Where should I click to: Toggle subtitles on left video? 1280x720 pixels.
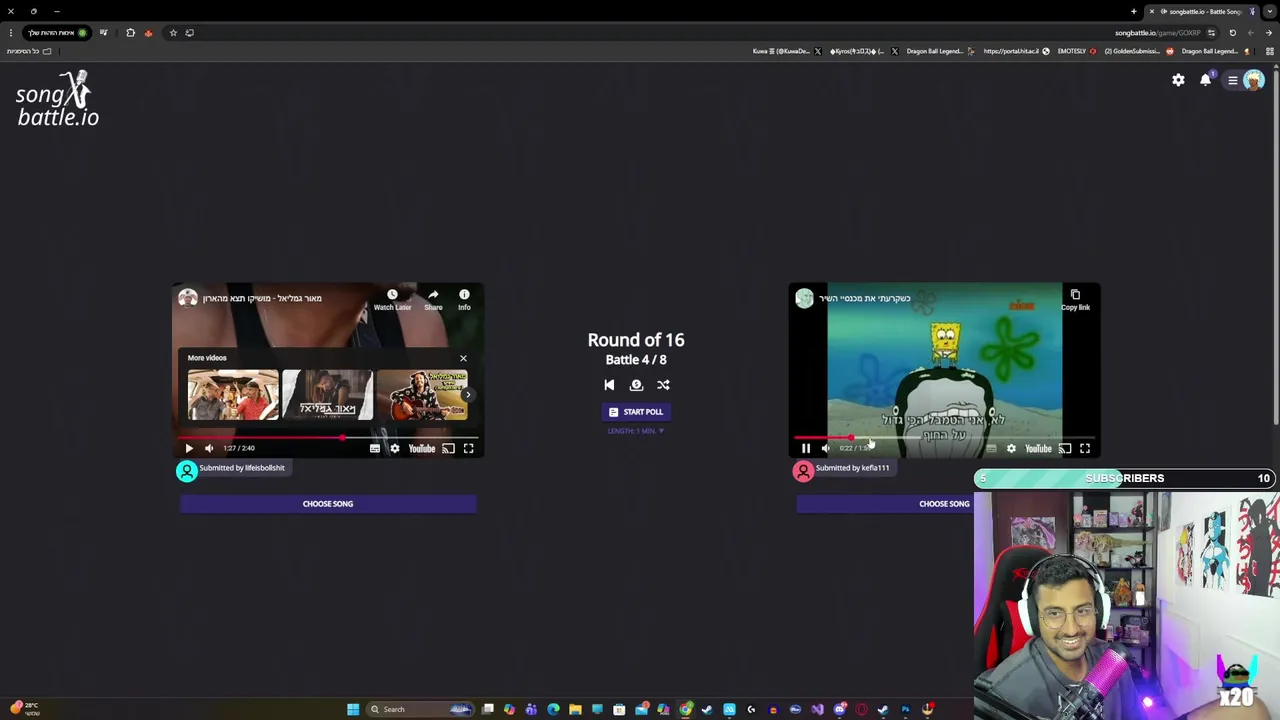(x=375, y=448)
